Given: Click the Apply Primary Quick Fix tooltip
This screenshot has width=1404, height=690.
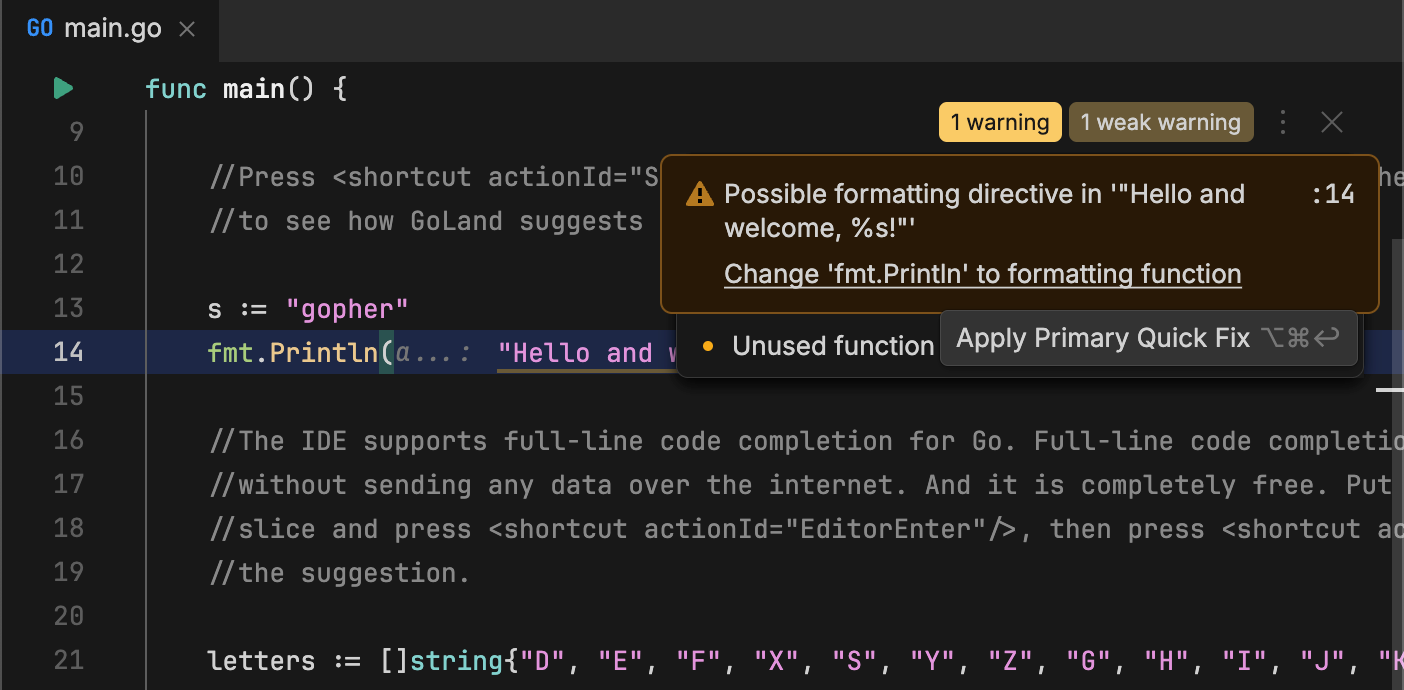Looking at the screenshot, I should tap(1147, 338).
